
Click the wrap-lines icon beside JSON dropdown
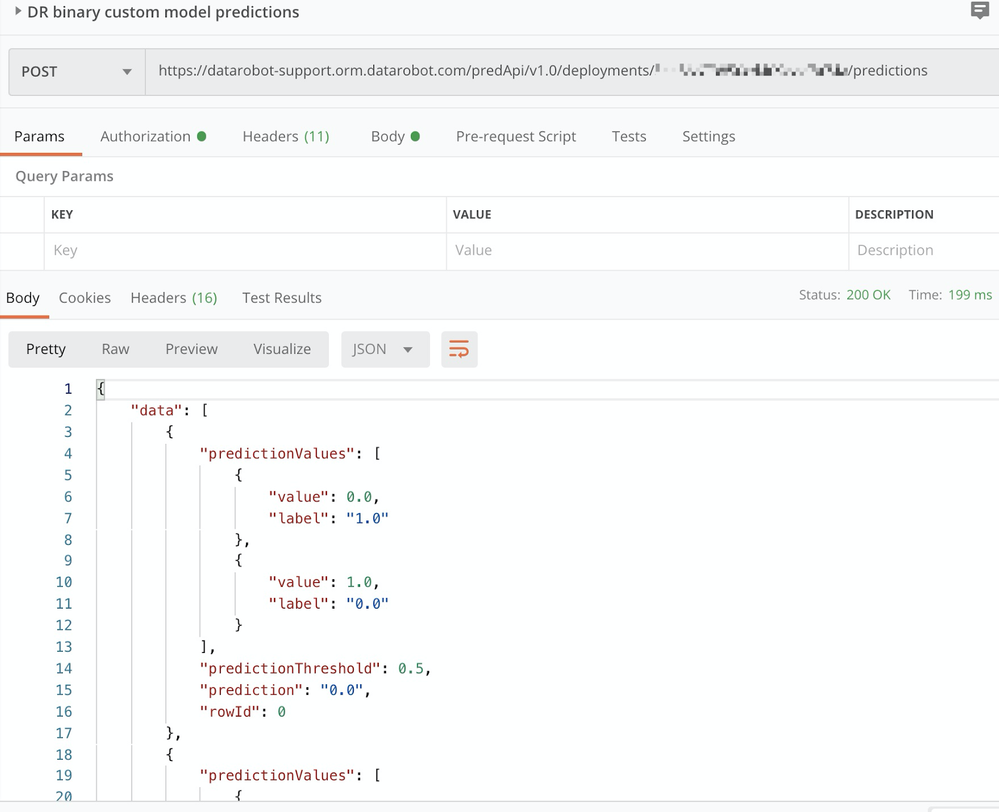[x=459, y=349]
